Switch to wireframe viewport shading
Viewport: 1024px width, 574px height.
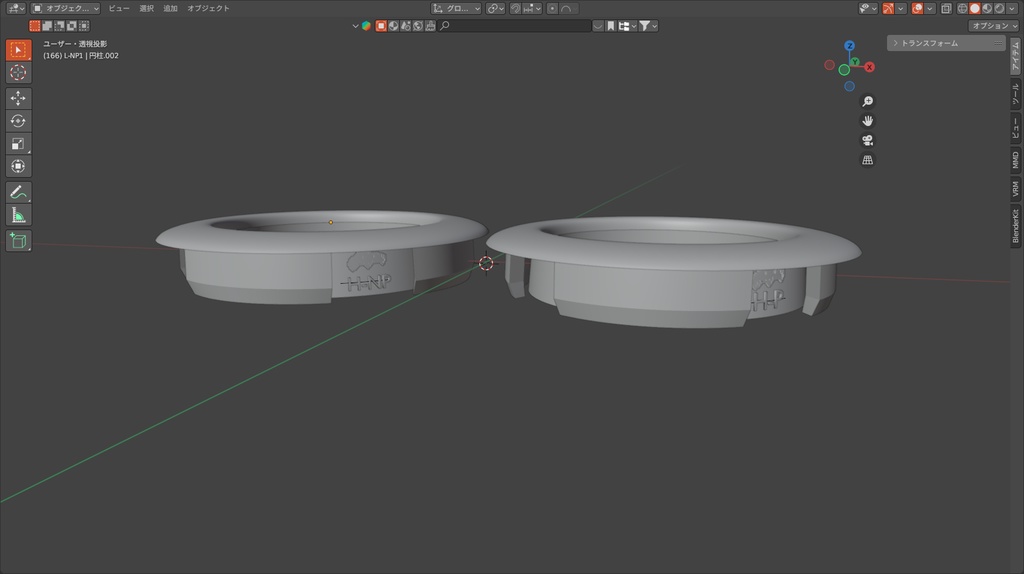pyautogui.click(x=963, y=8)
